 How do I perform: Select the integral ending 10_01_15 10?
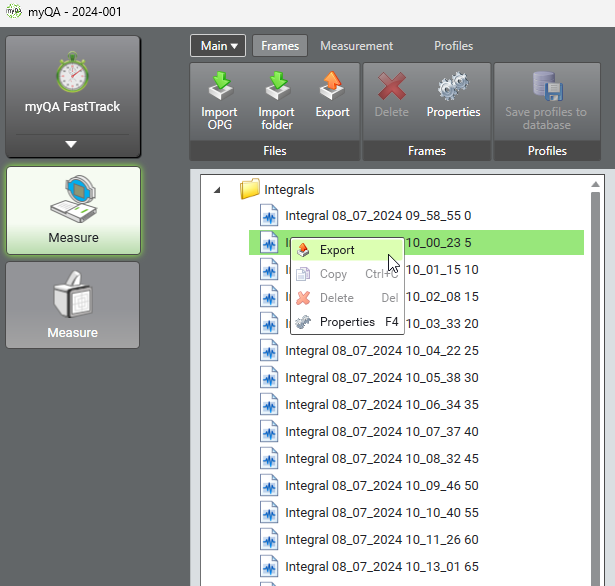coord(442,269)
